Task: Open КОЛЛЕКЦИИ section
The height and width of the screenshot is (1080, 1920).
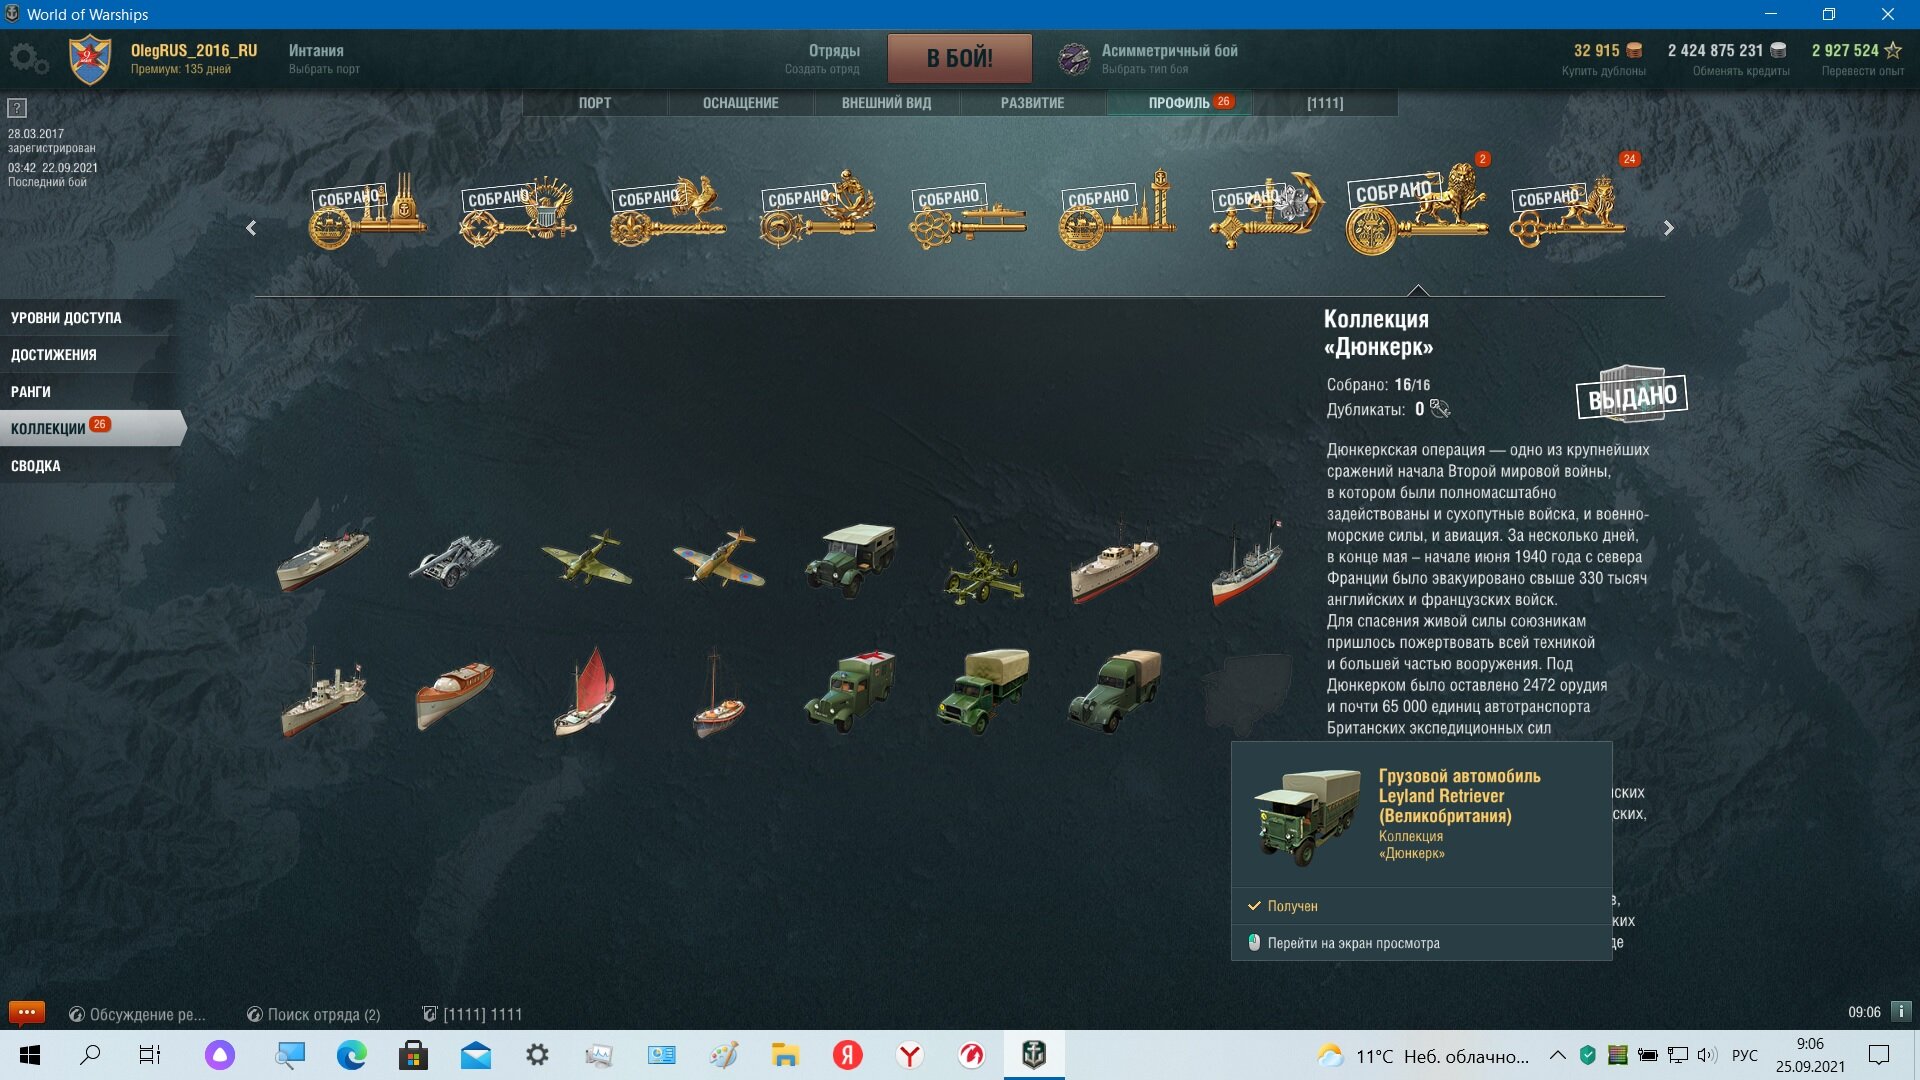Action: [x=92, y=429]
